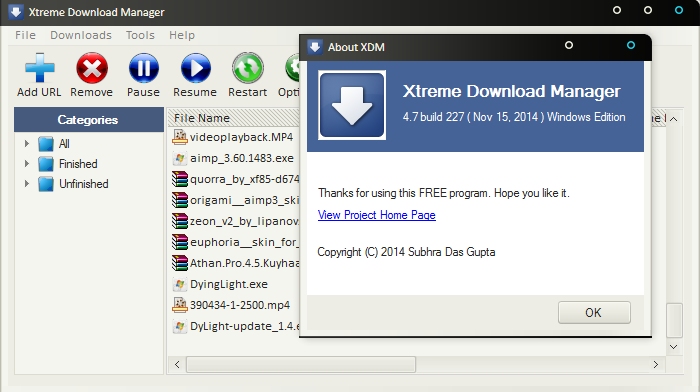This screenshot has width=700, height=392.
Task: Click the cyan close circle on main XDM window
Action: pyautogui.click(x=679, y=10)
